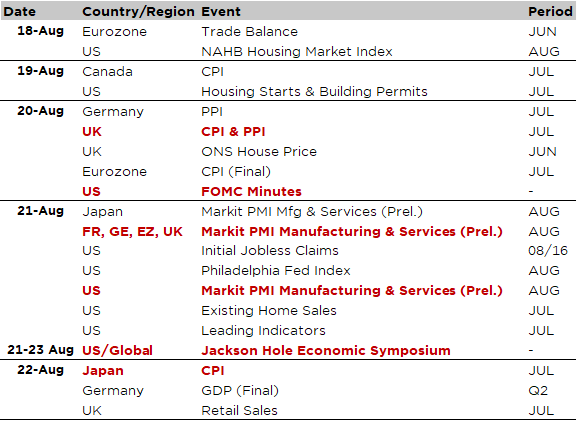
Task: Select UK Retail Sales event
Action: [239, 410]
